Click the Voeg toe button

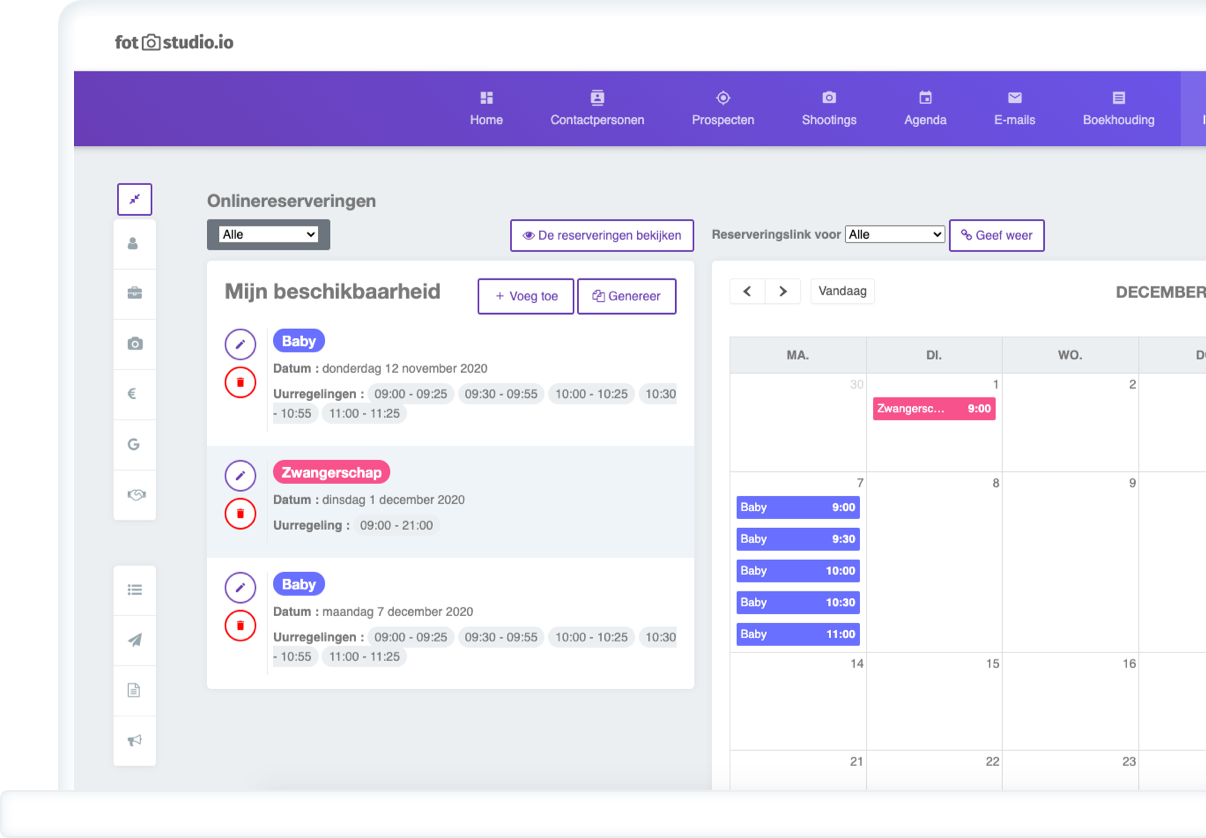[x=526, y=297]
